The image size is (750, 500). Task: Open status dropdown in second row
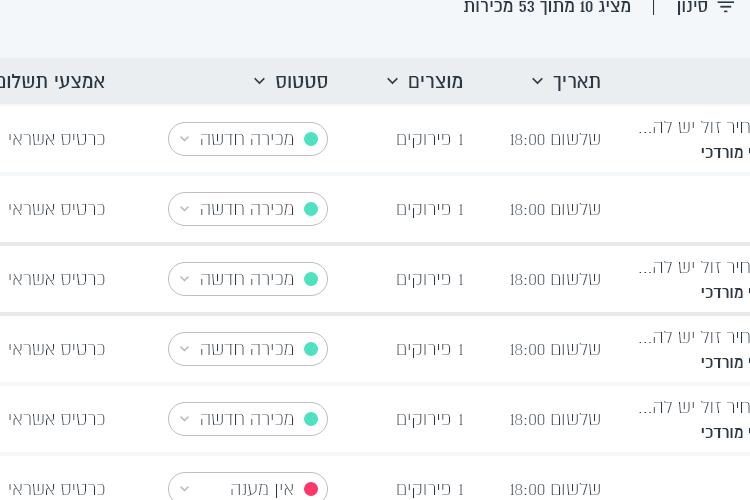coord(248,209)
